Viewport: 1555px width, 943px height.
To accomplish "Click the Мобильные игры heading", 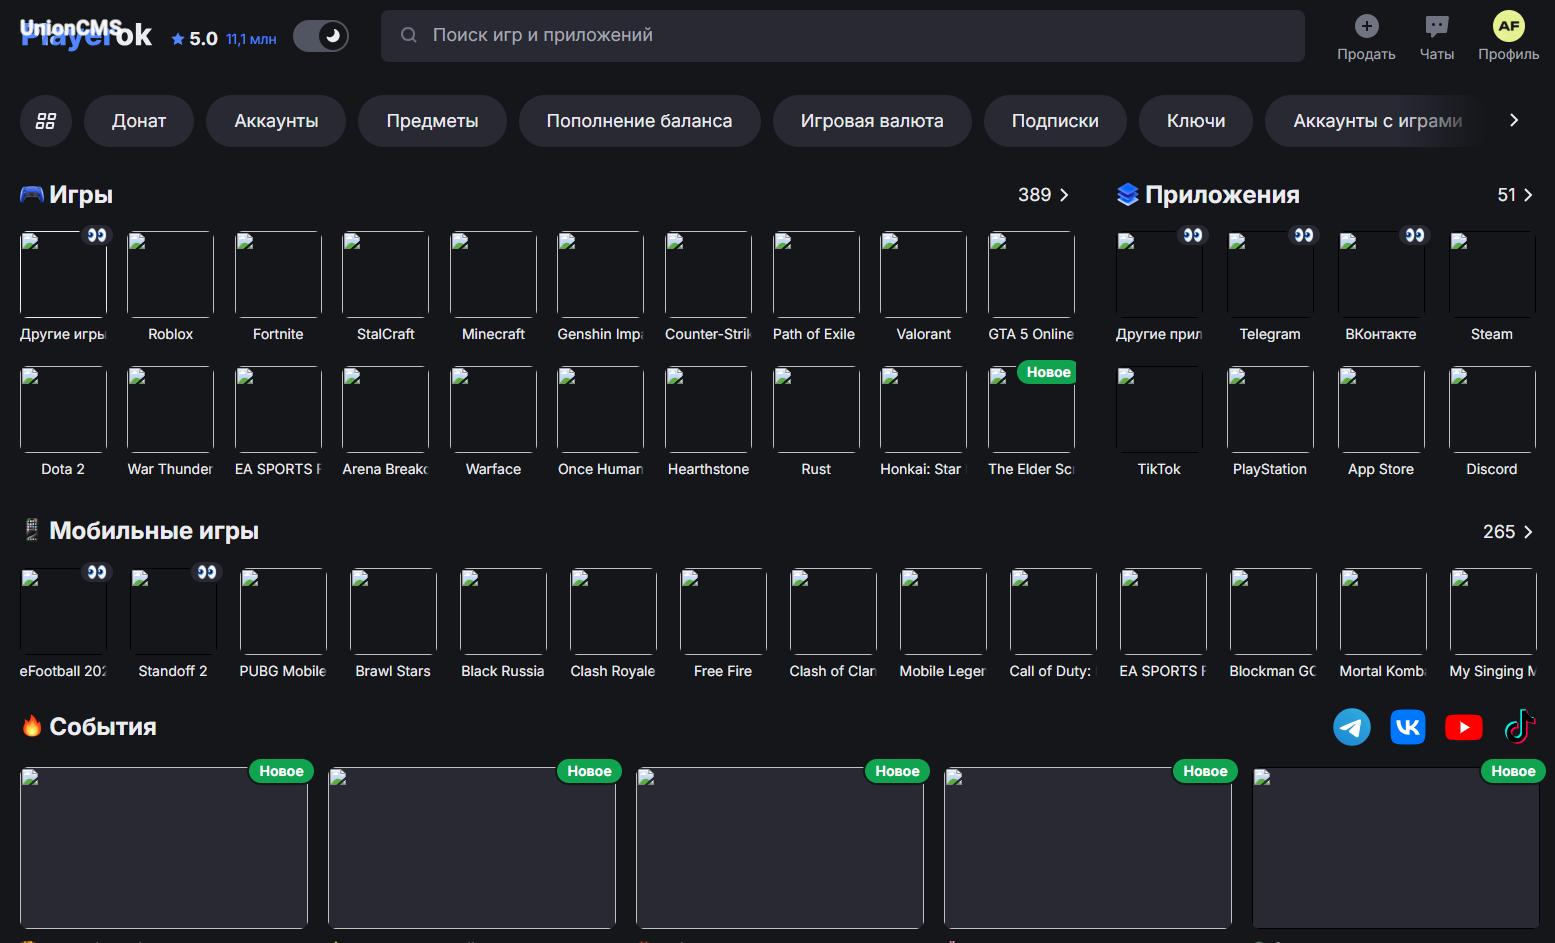I will [154, 531].
